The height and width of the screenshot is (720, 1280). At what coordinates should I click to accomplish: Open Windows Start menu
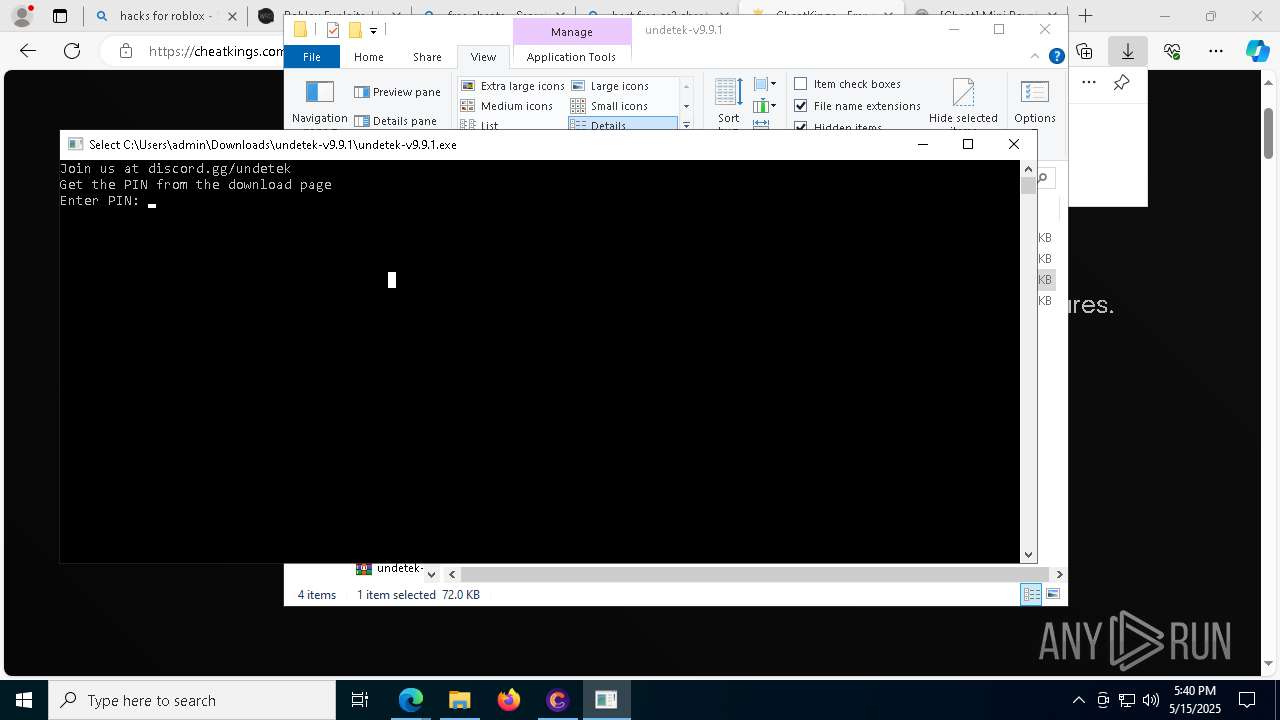[24, 700]
